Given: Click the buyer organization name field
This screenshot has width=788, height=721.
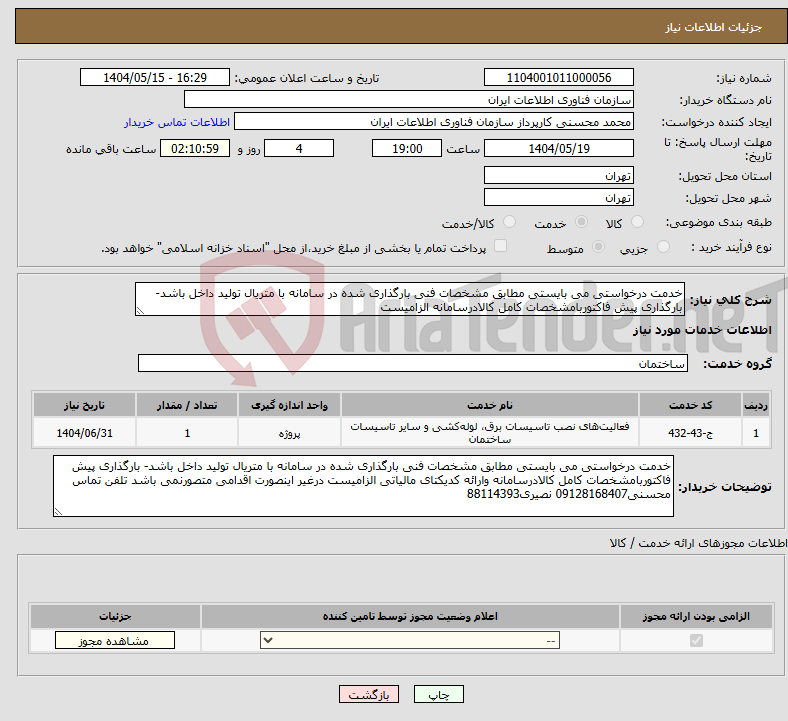Looking at the screenshot, I should [x=409, y=99].
